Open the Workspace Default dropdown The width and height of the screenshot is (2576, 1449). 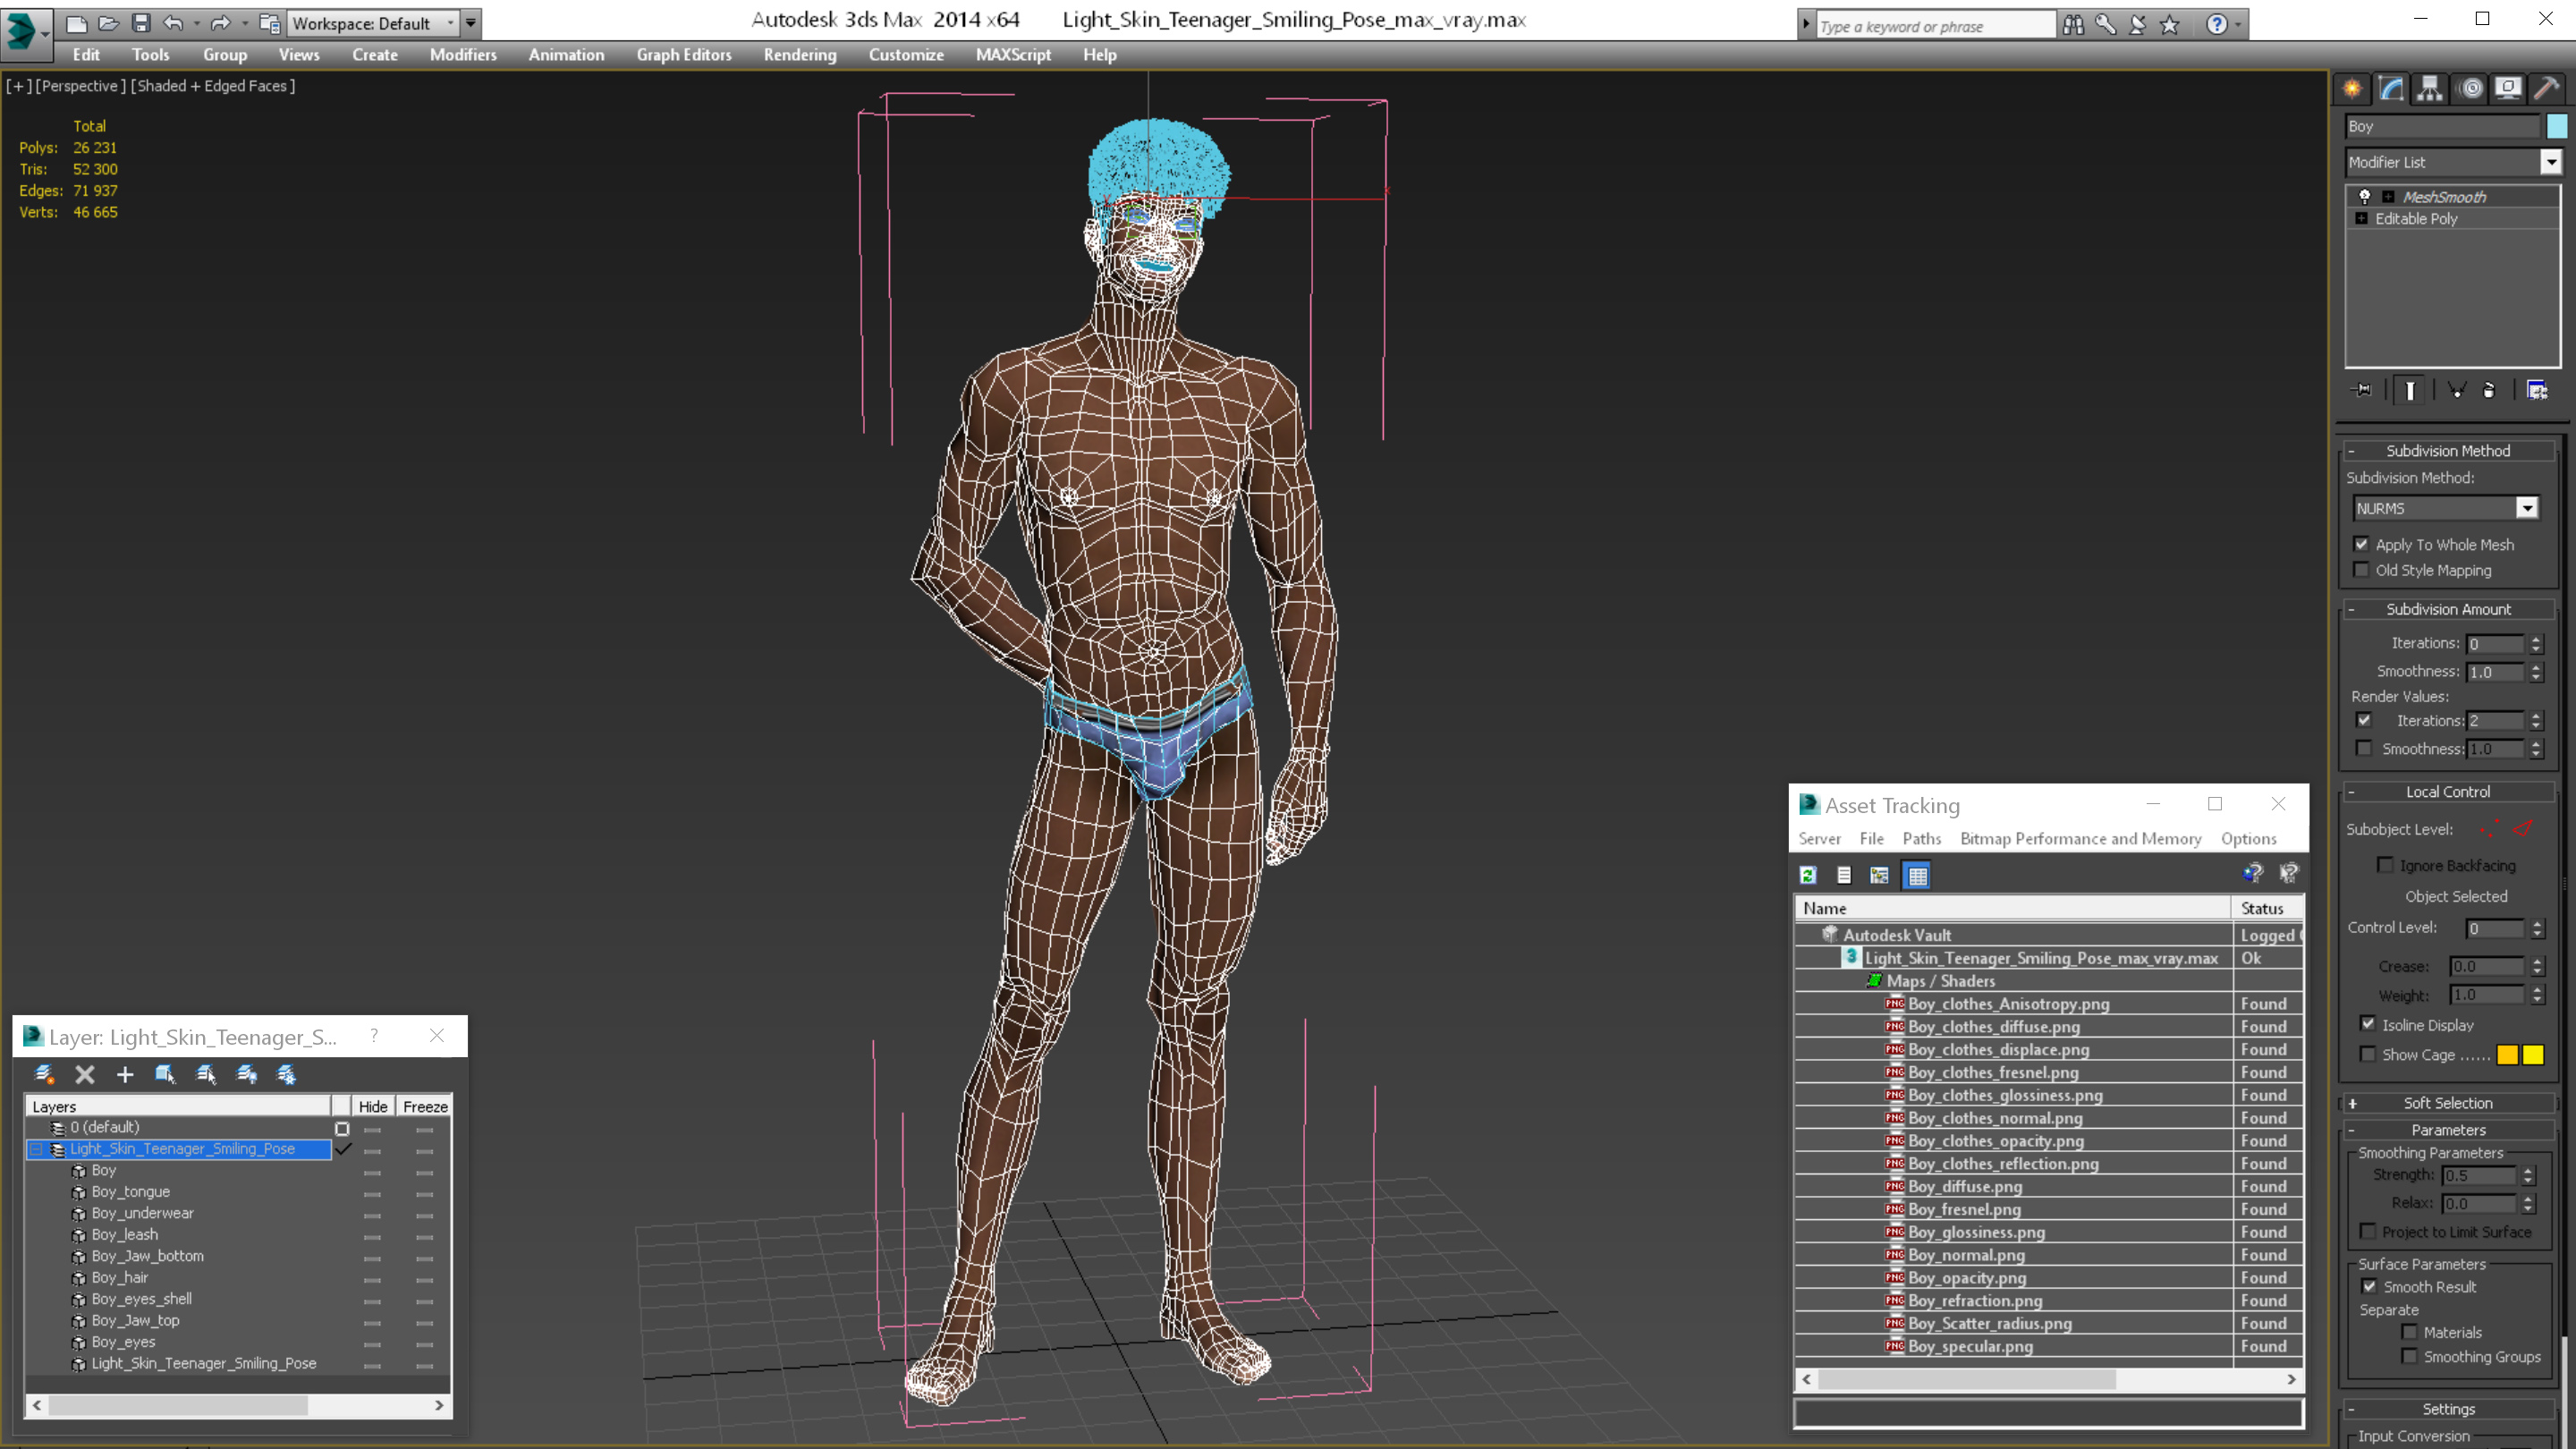coord(450,23)
